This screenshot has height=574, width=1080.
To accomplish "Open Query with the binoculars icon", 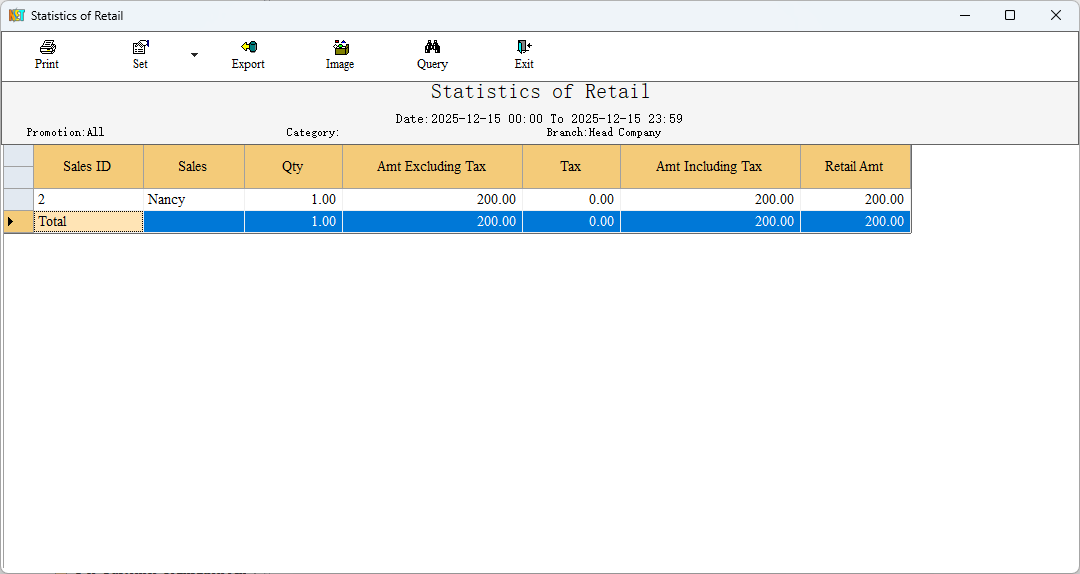I will tap(432, 47).
